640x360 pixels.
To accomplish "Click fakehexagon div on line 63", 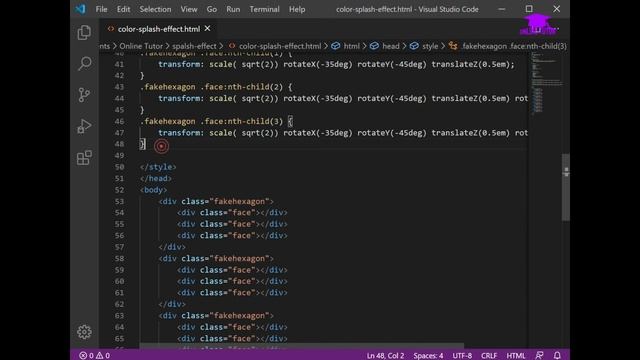I will tap(216, 316).
